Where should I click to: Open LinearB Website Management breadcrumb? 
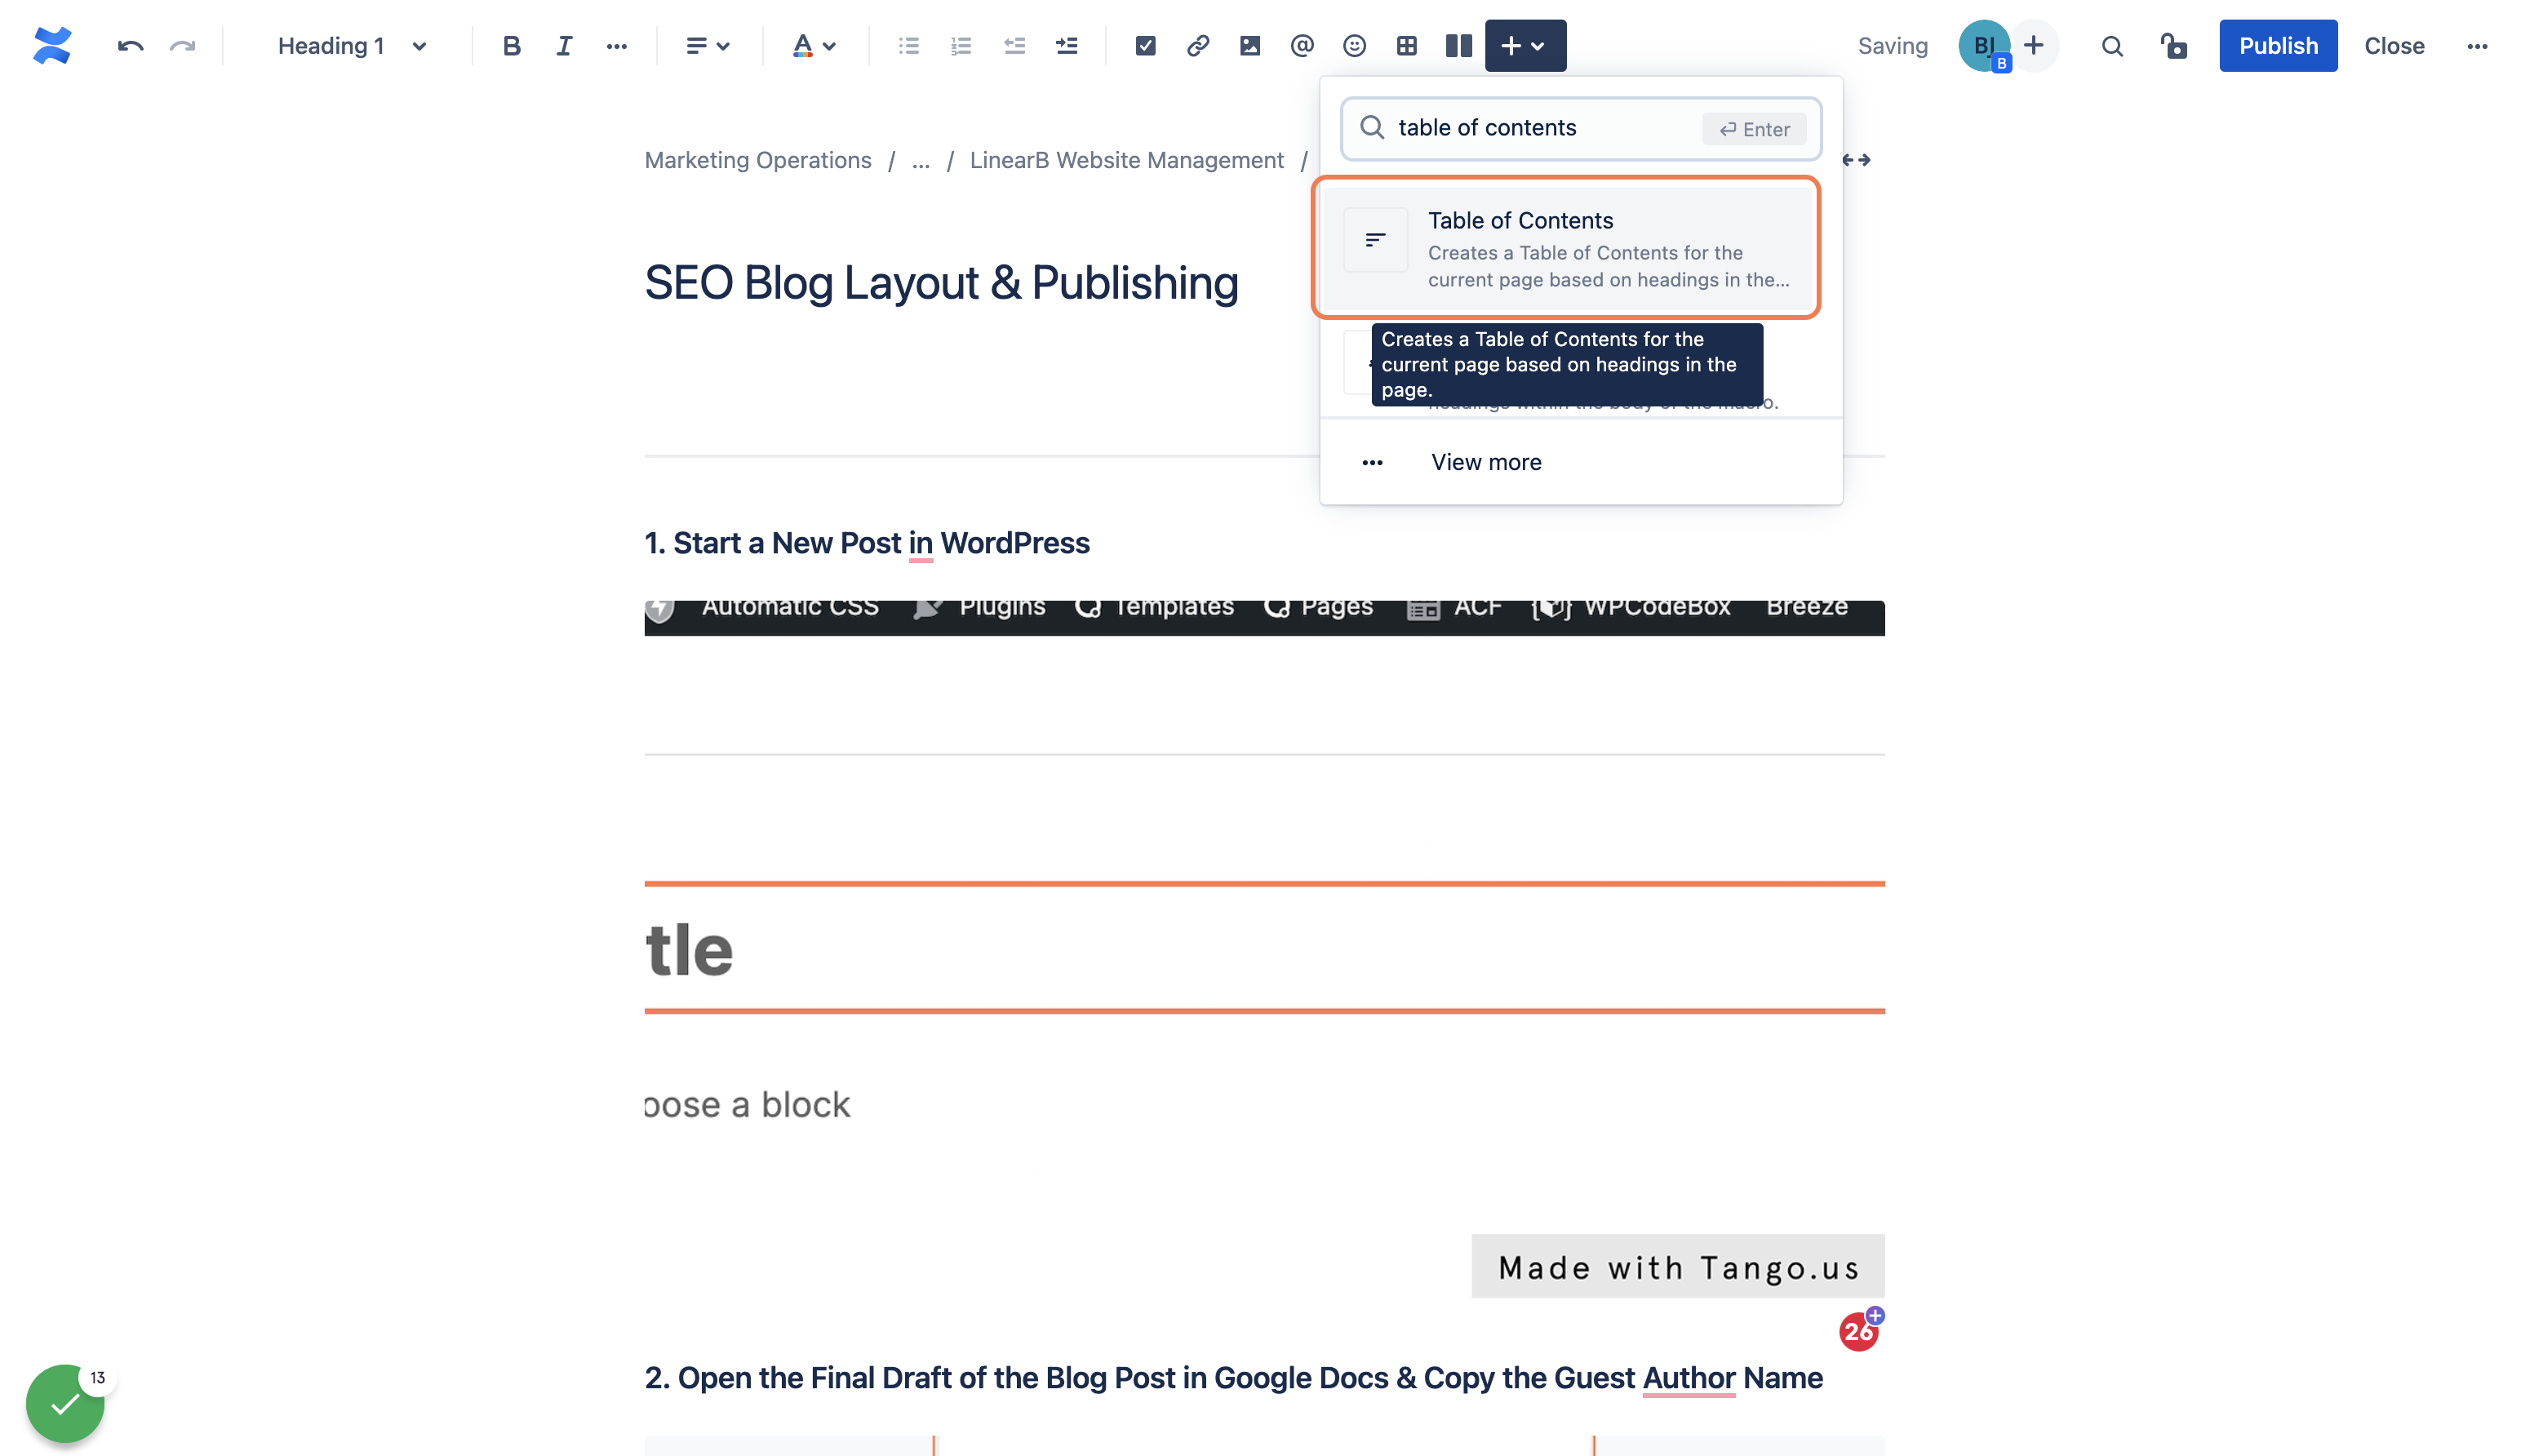[x=1127, y=160]
